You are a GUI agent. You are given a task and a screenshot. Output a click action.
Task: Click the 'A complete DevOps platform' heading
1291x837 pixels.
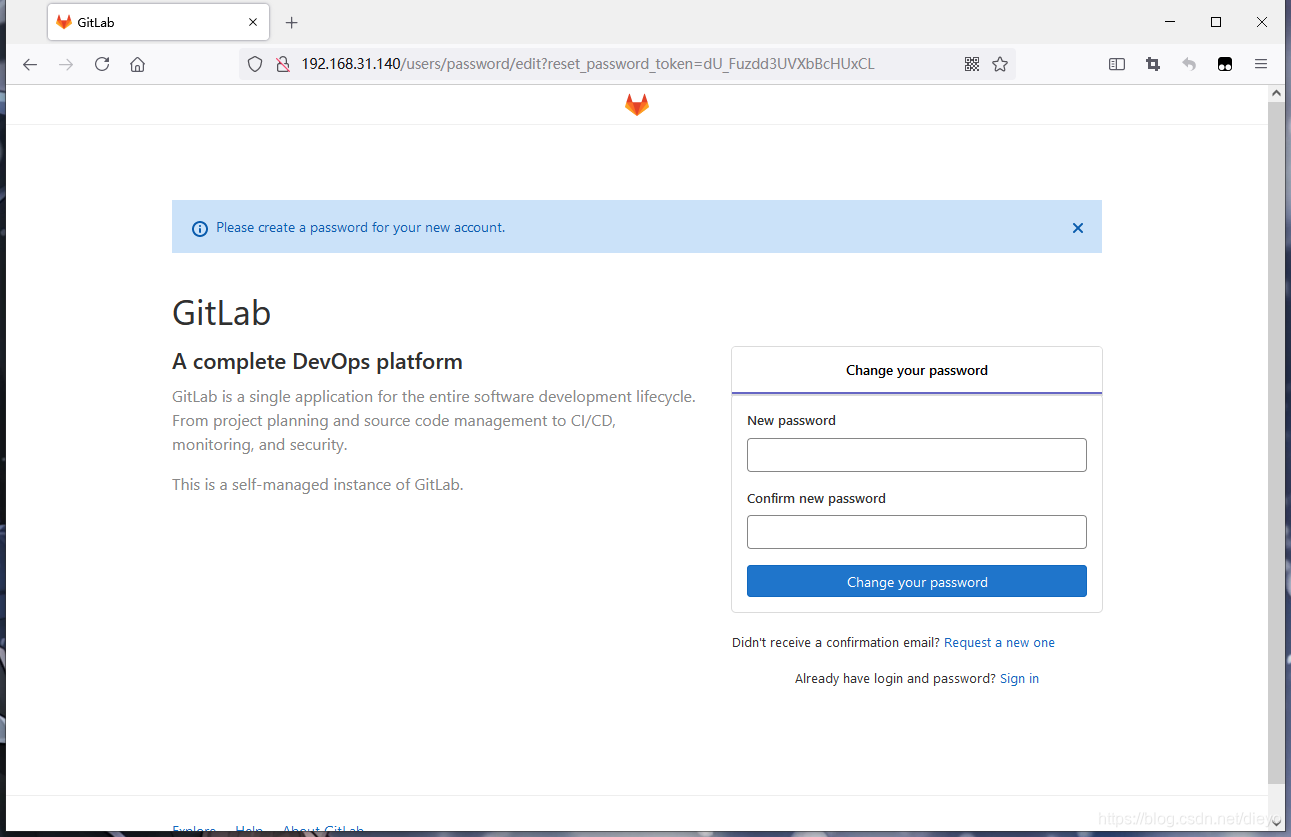point(317,362)
